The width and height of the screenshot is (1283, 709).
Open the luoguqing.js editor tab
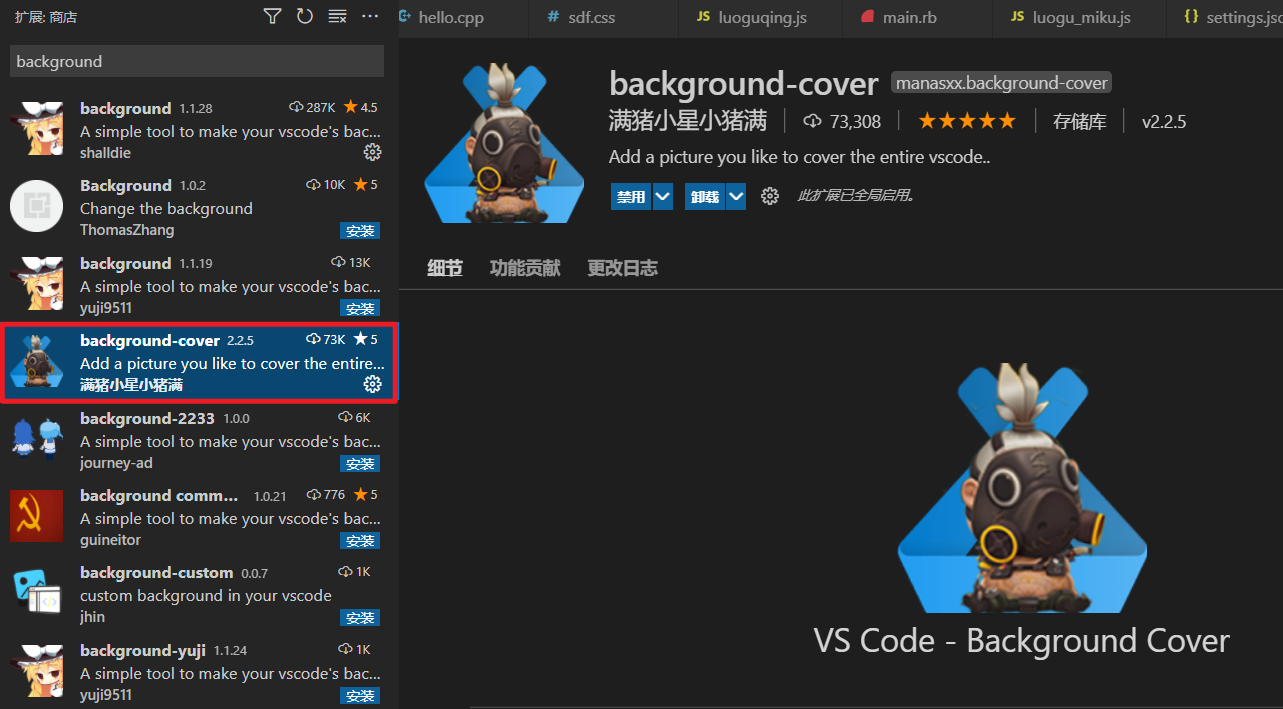pyautogui.click(x=759, y=18)
